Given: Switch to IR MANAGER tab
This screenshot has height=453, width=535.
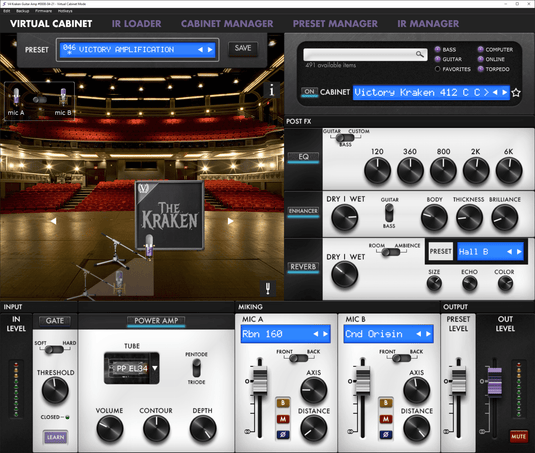Looking at the screenshot, I should [428, 24].
